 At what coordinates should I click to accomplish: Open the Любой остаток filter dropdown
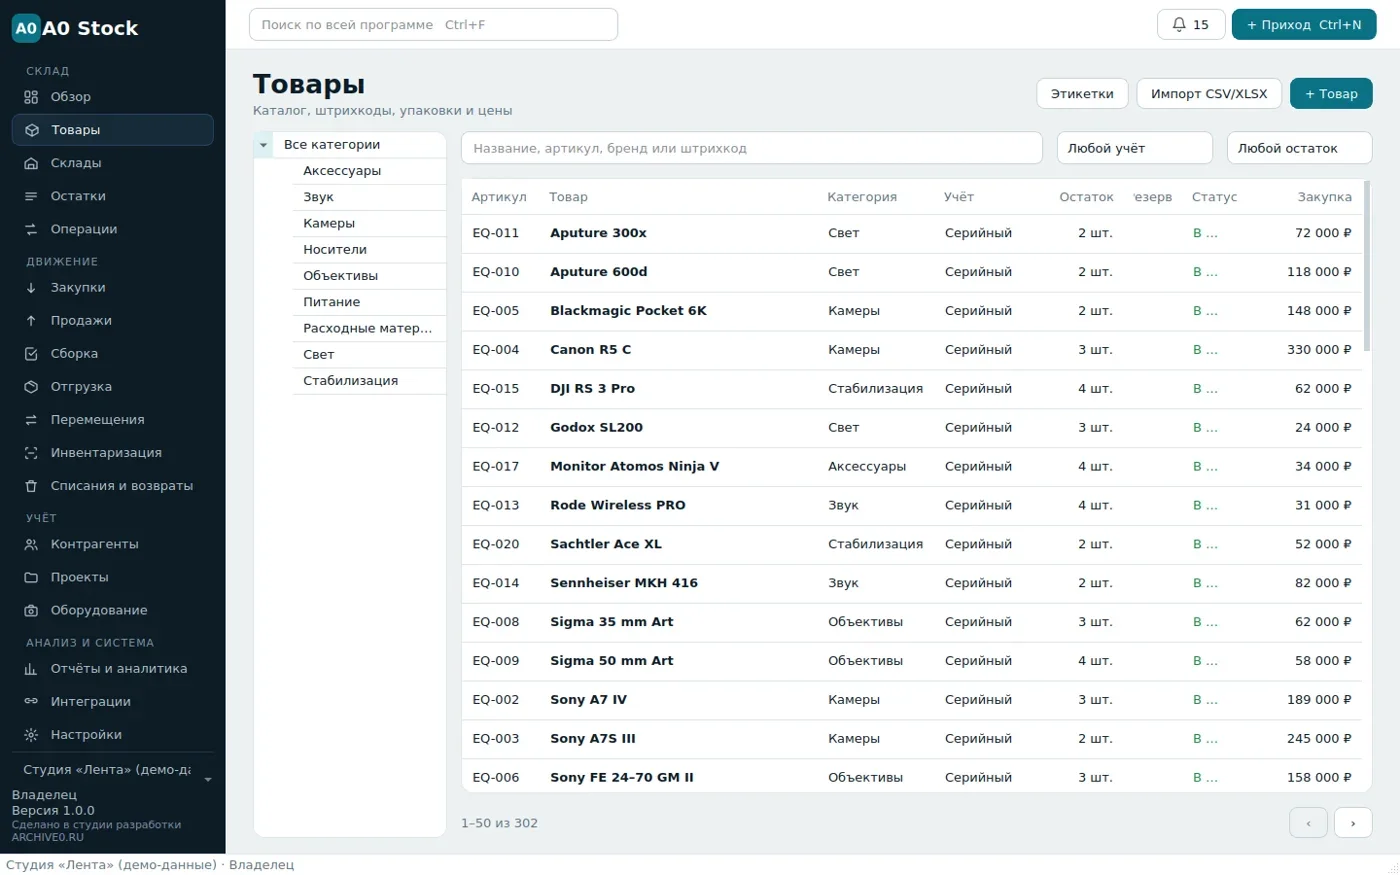point(1299,148)
